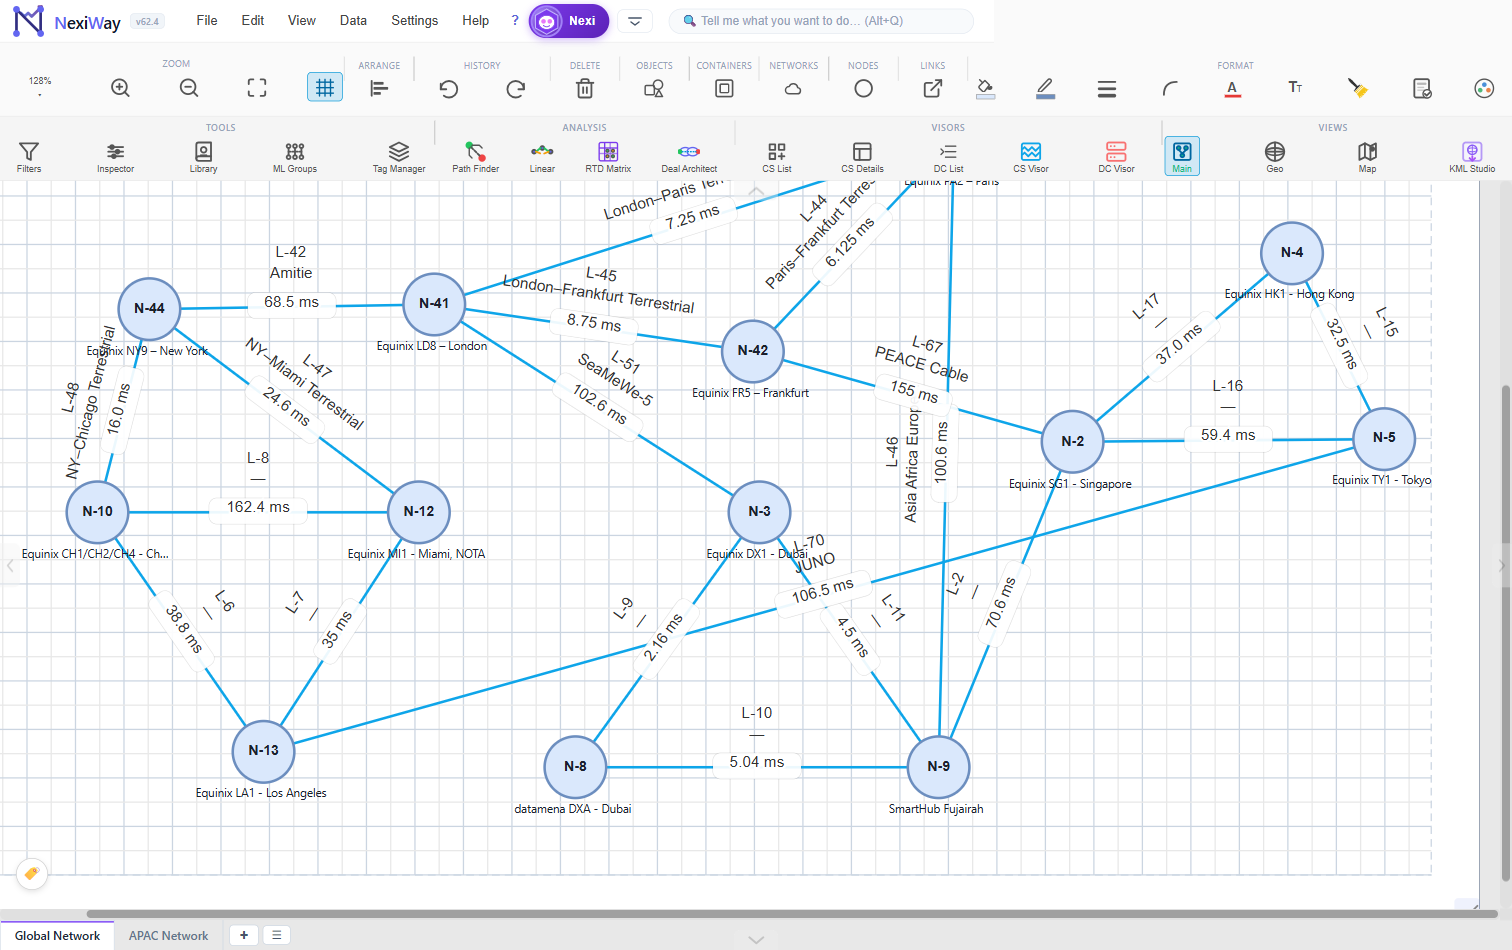Open the Help menu
This screenshot has height=950, width=1512.
click(x=476, y=20)
